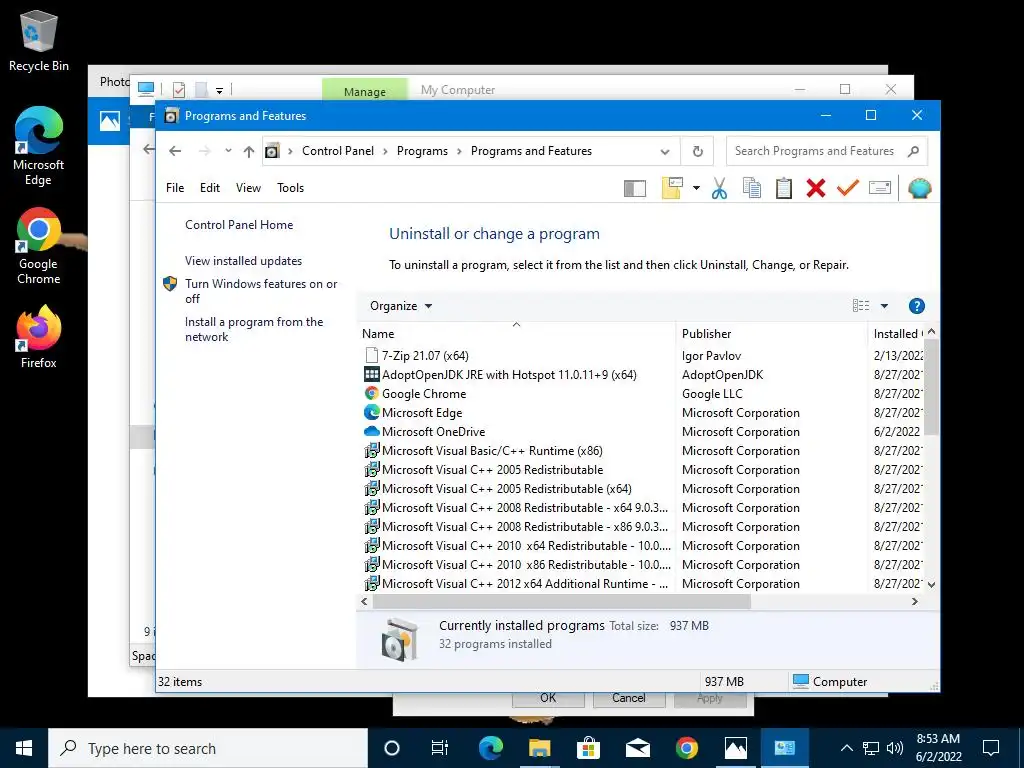Click Turn Windows features on or off
This screenshot has height=768, width=1024.
tap(261, 291)
